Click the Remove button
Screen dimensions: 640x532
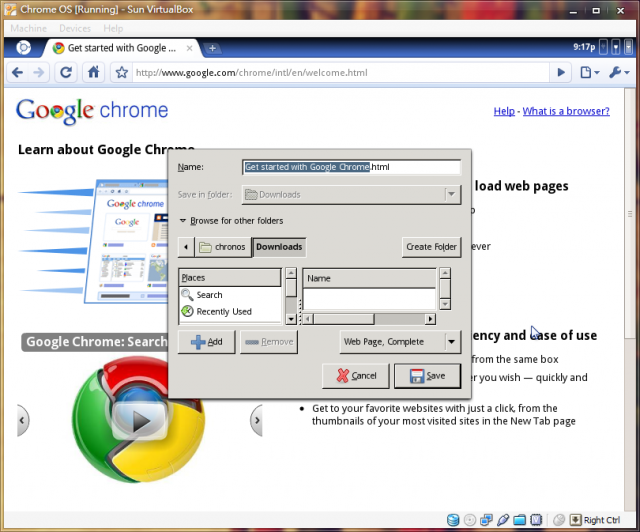tap(269, 342)
